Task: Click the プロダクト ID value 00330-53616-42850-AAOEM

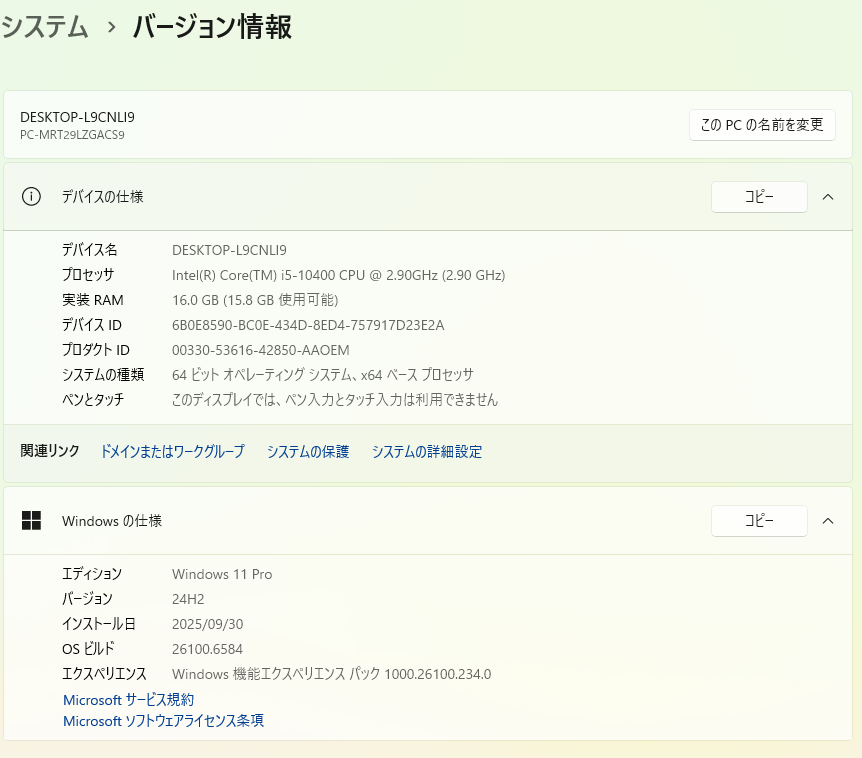Action: pyautogui.click(x=261, y=350)
